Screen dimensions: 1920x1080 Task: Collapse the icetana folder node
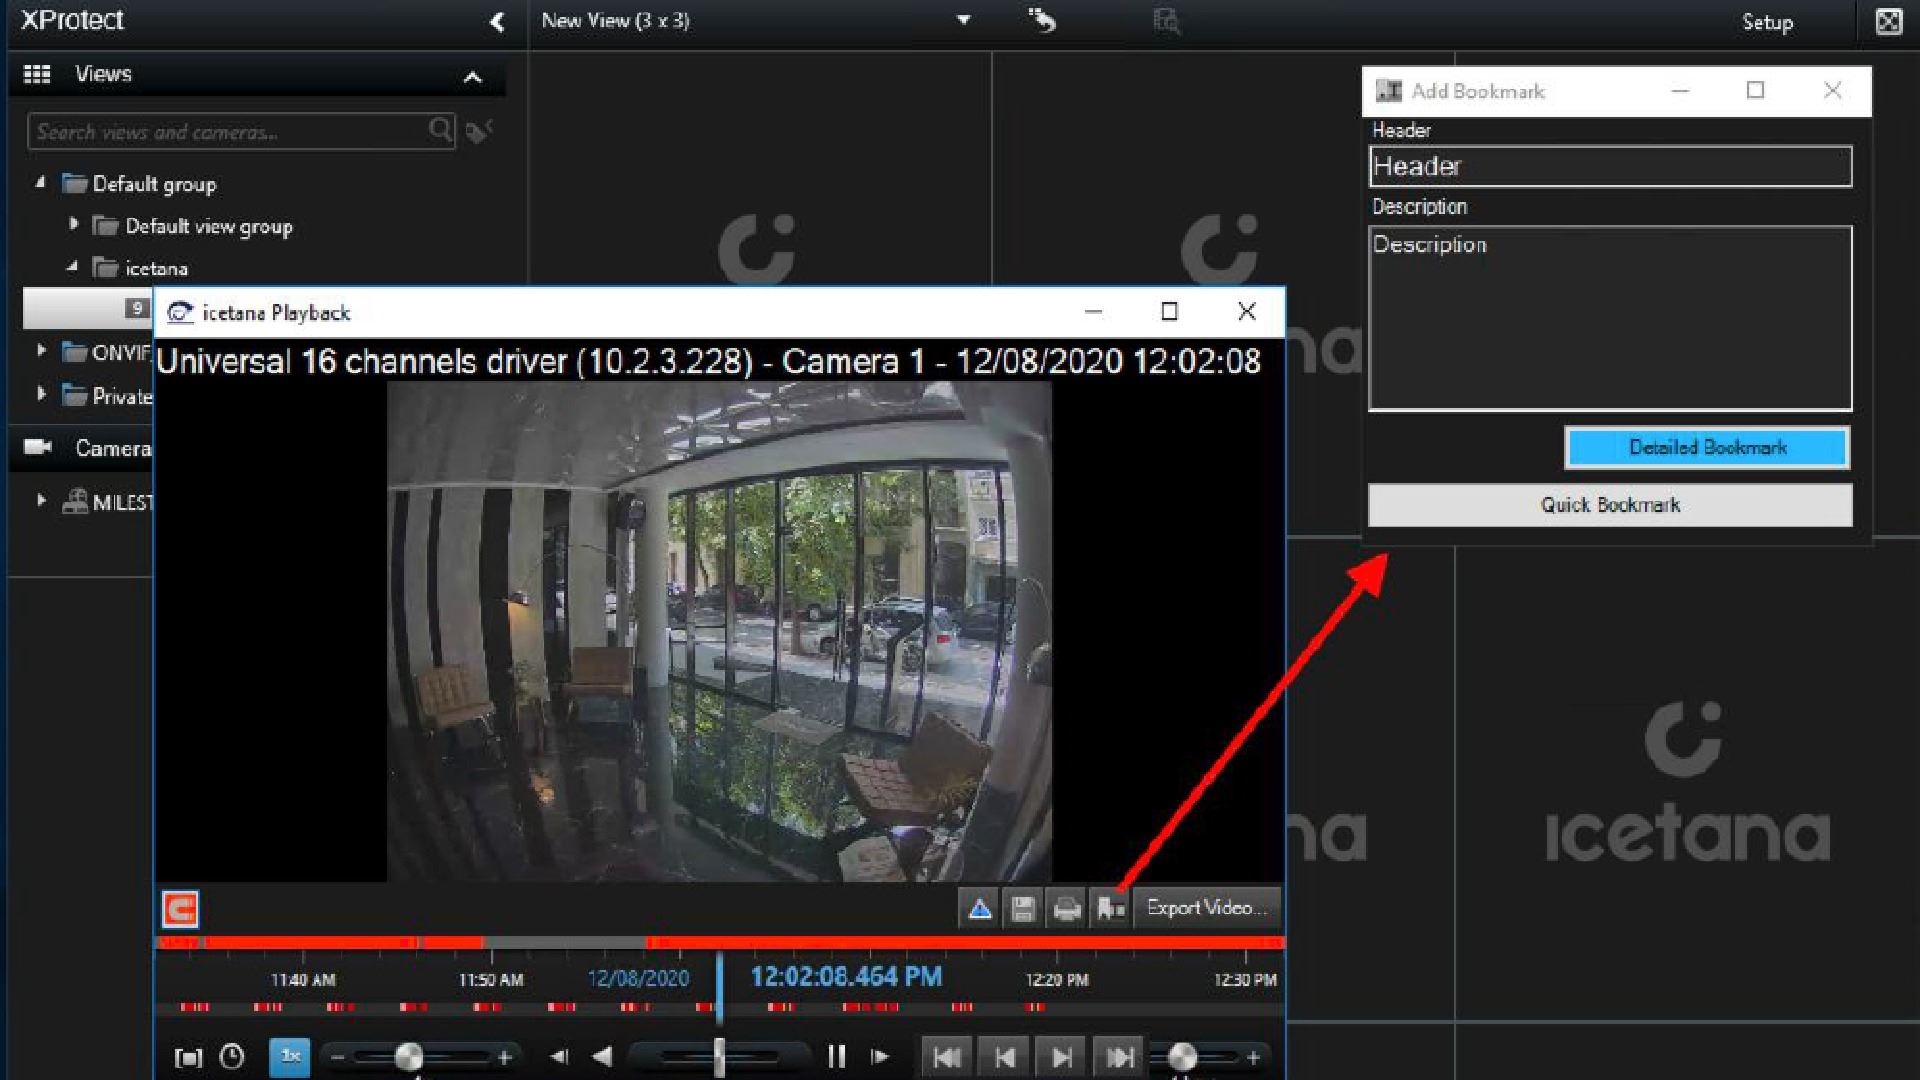[72, 267]
